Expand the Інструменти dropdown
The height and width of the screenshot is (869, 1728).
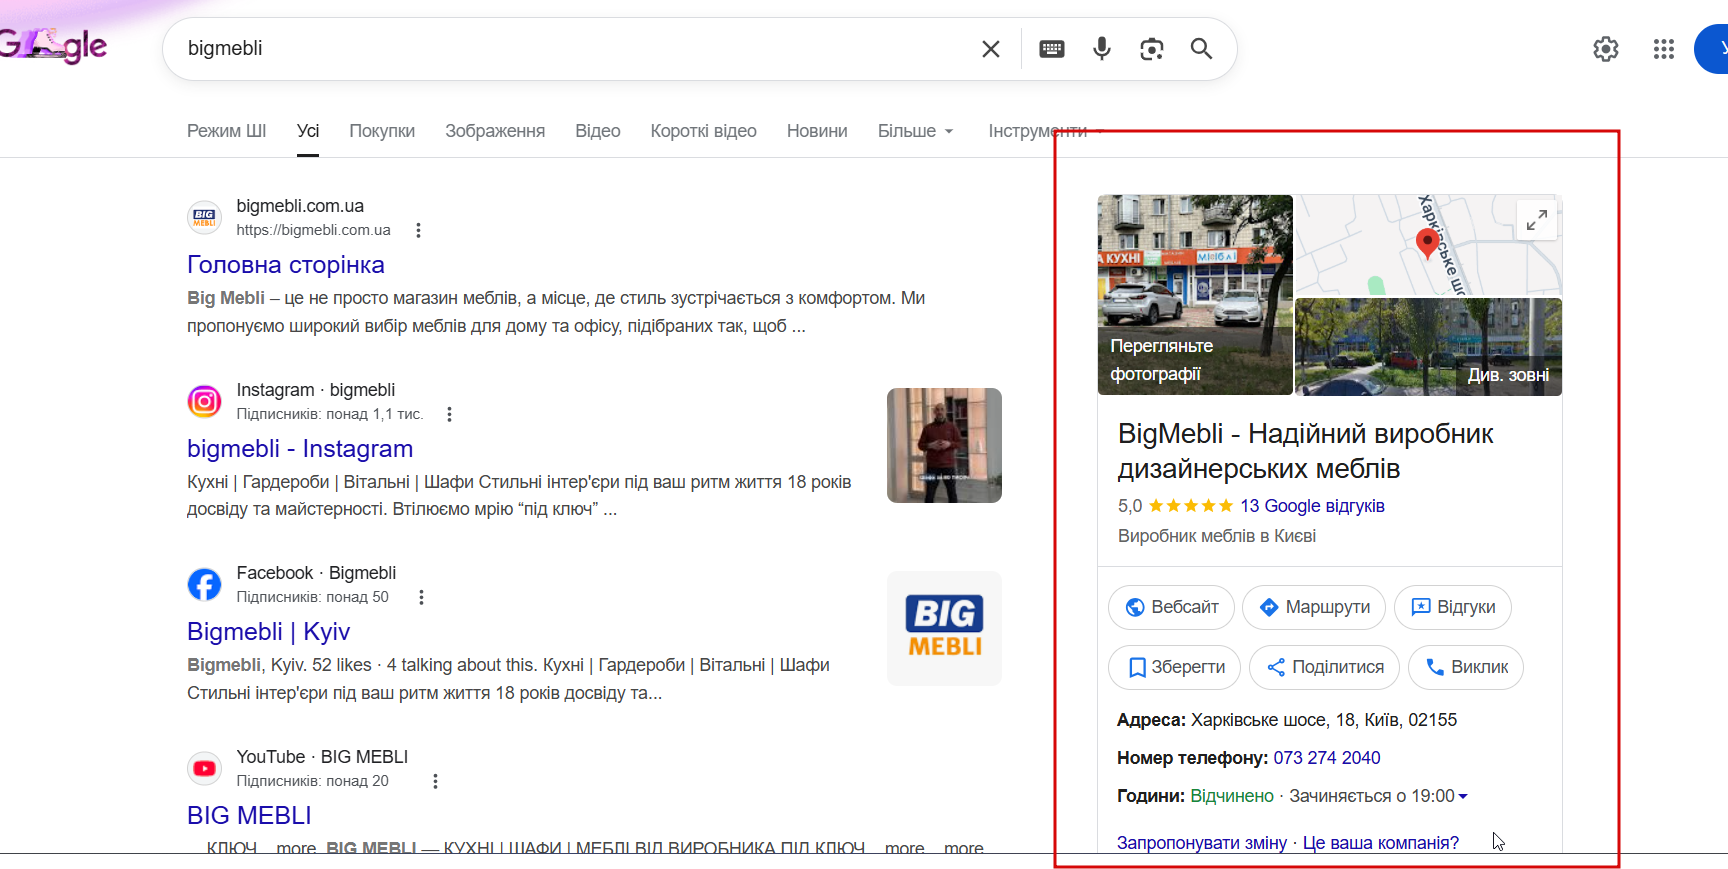1046,131
